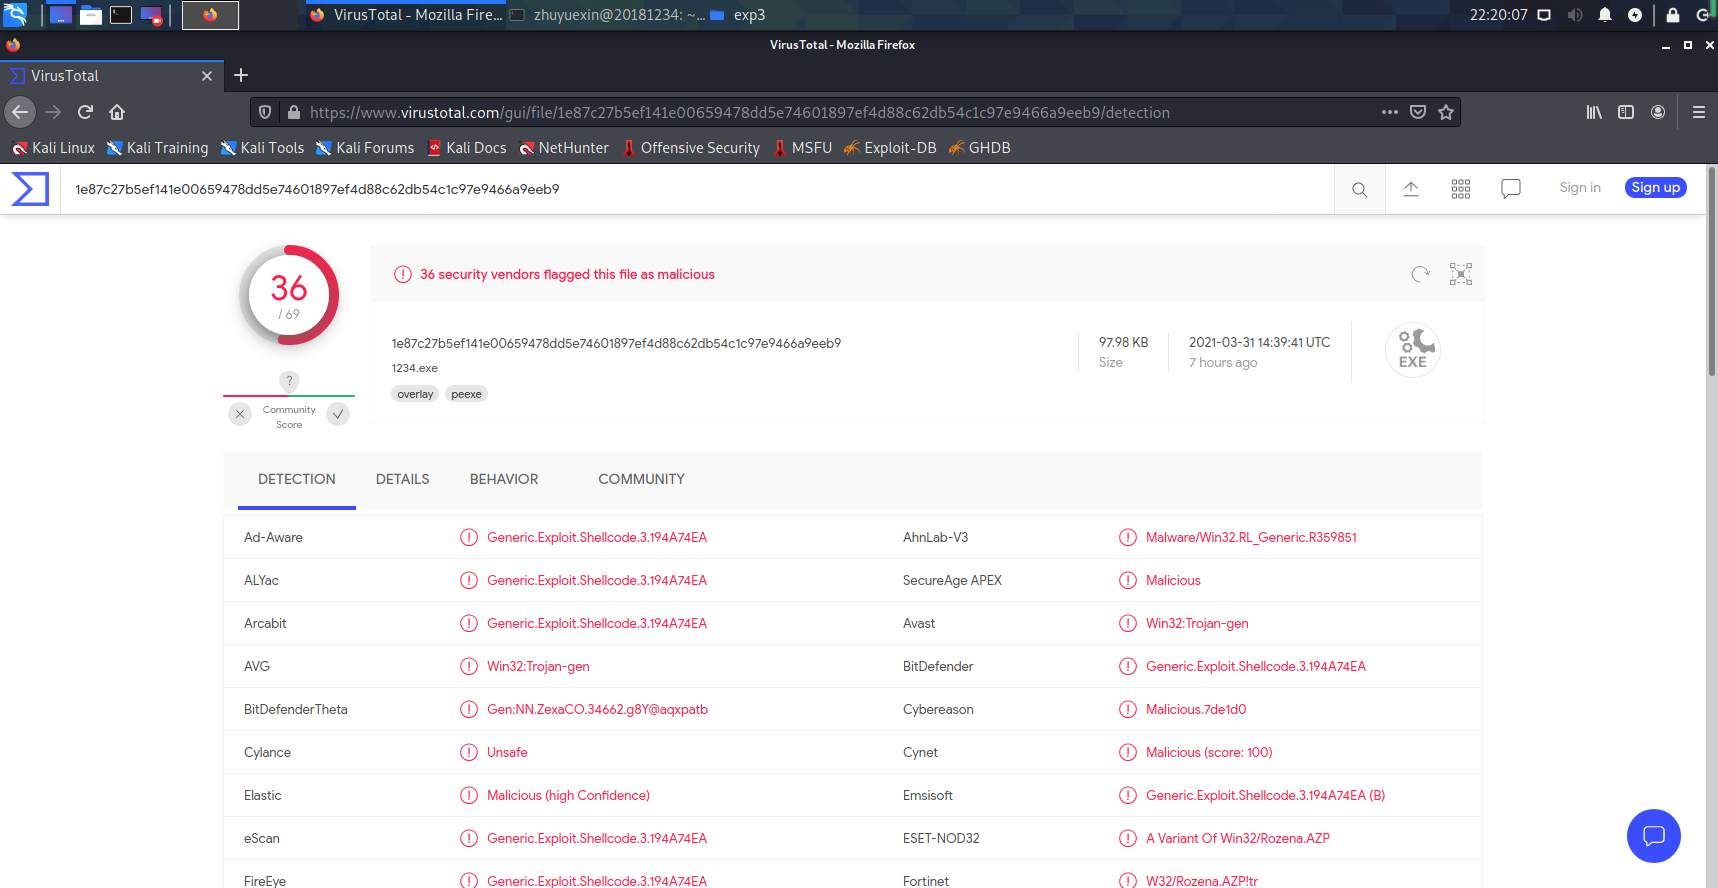The width and height of the screenshot is (1718, 888).
Task: Open the Offensive Security bookmark
Action: click(x=691, y=148)
